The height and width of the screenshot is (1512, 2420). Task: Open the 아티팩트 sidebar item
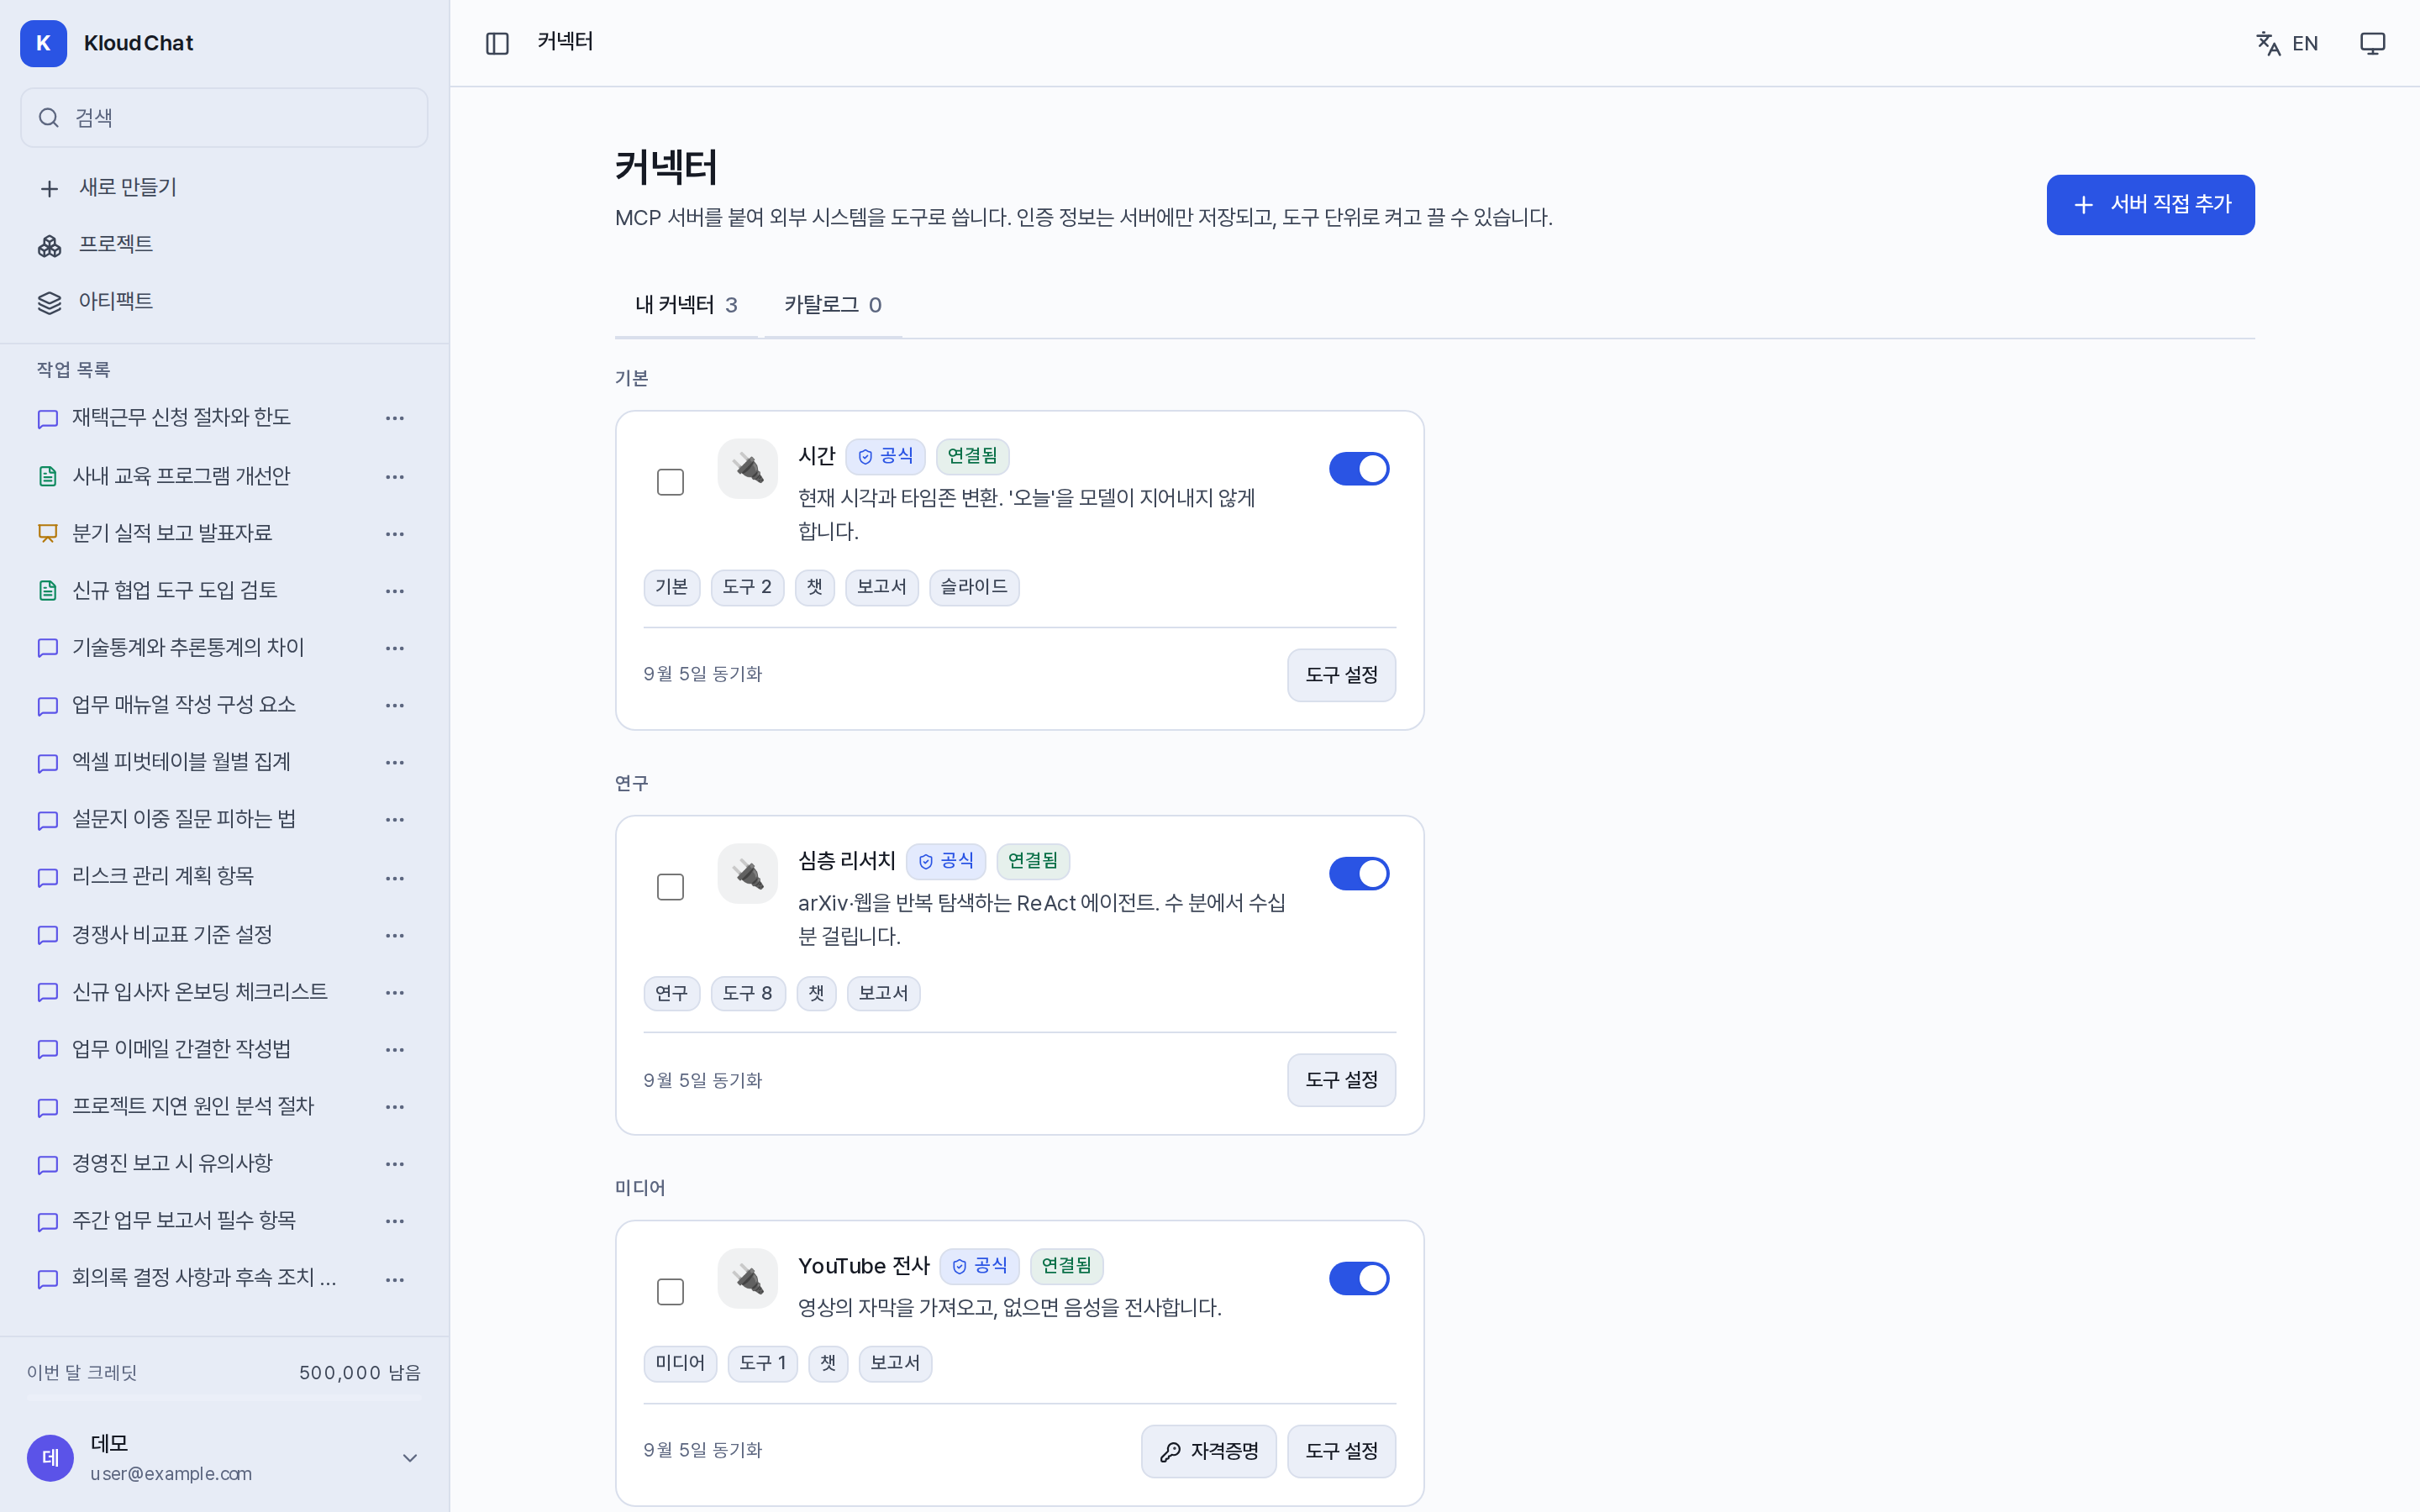coord(224,301)
